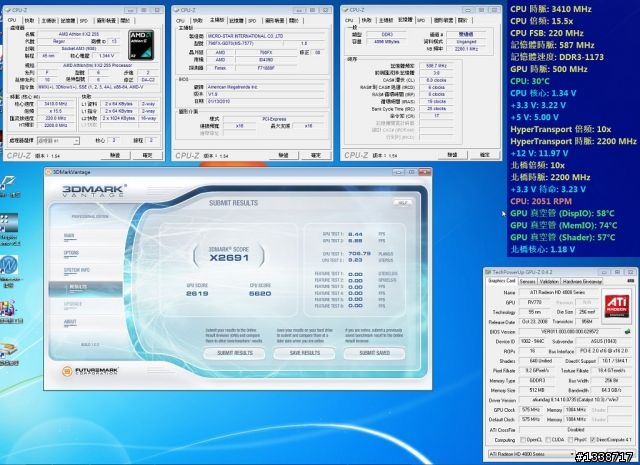Enable the OpenCL checkbox in GPU-Z

(523, 440)
